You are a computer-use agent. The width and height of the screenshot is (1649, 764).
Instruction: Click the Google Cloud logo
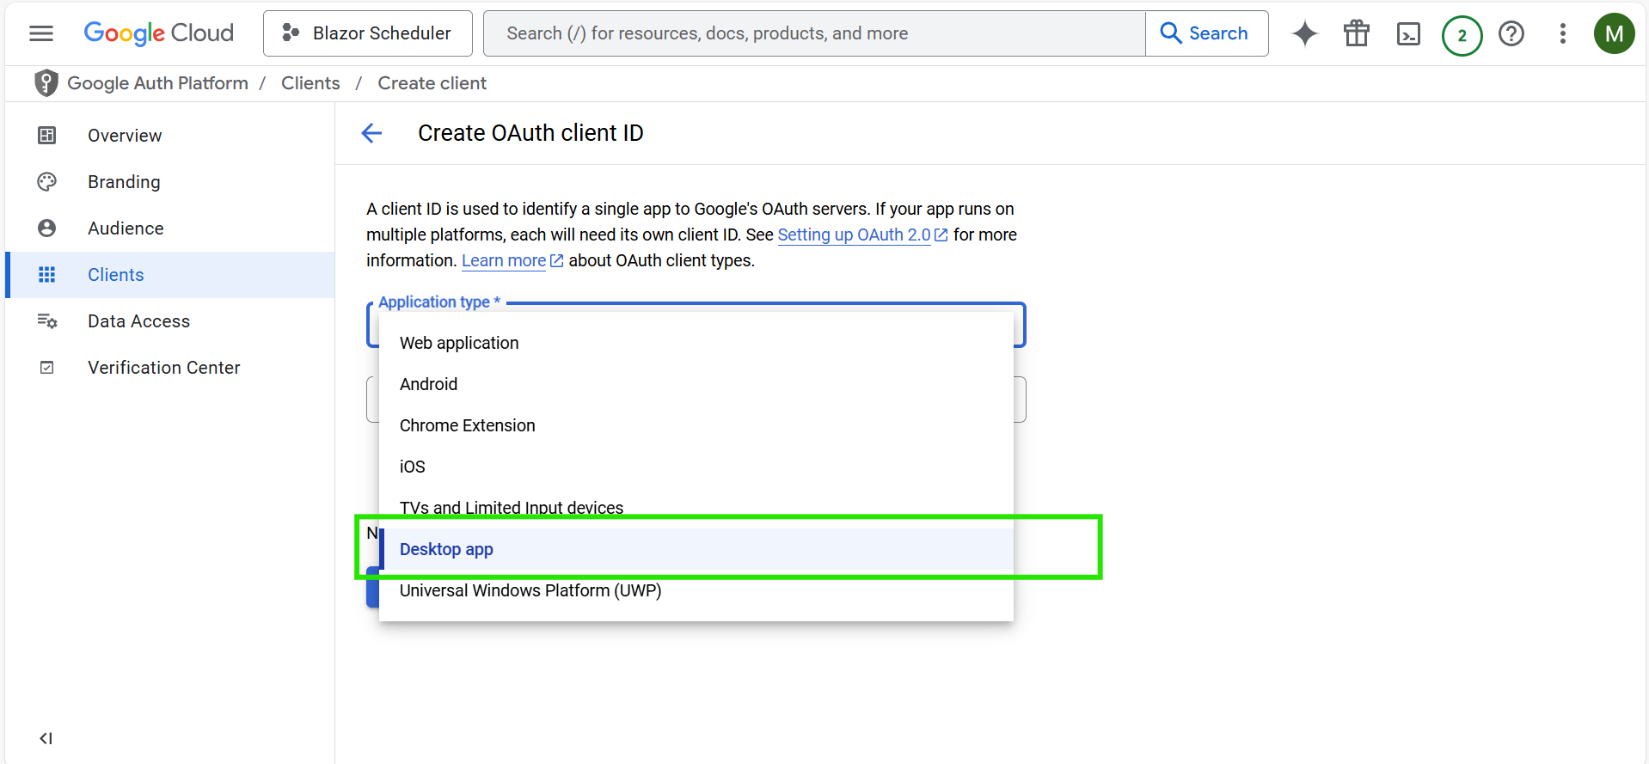pyautogui.click(x=158, y=33)
